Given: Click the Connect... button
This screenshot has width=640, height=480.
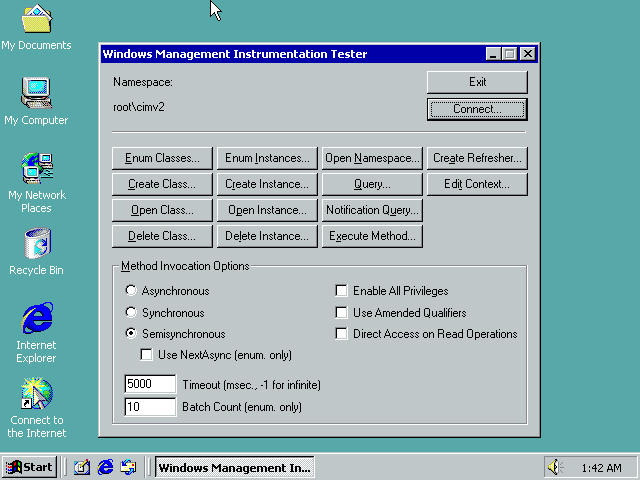Looking at the screenshot, I should (x=477, y=109).
